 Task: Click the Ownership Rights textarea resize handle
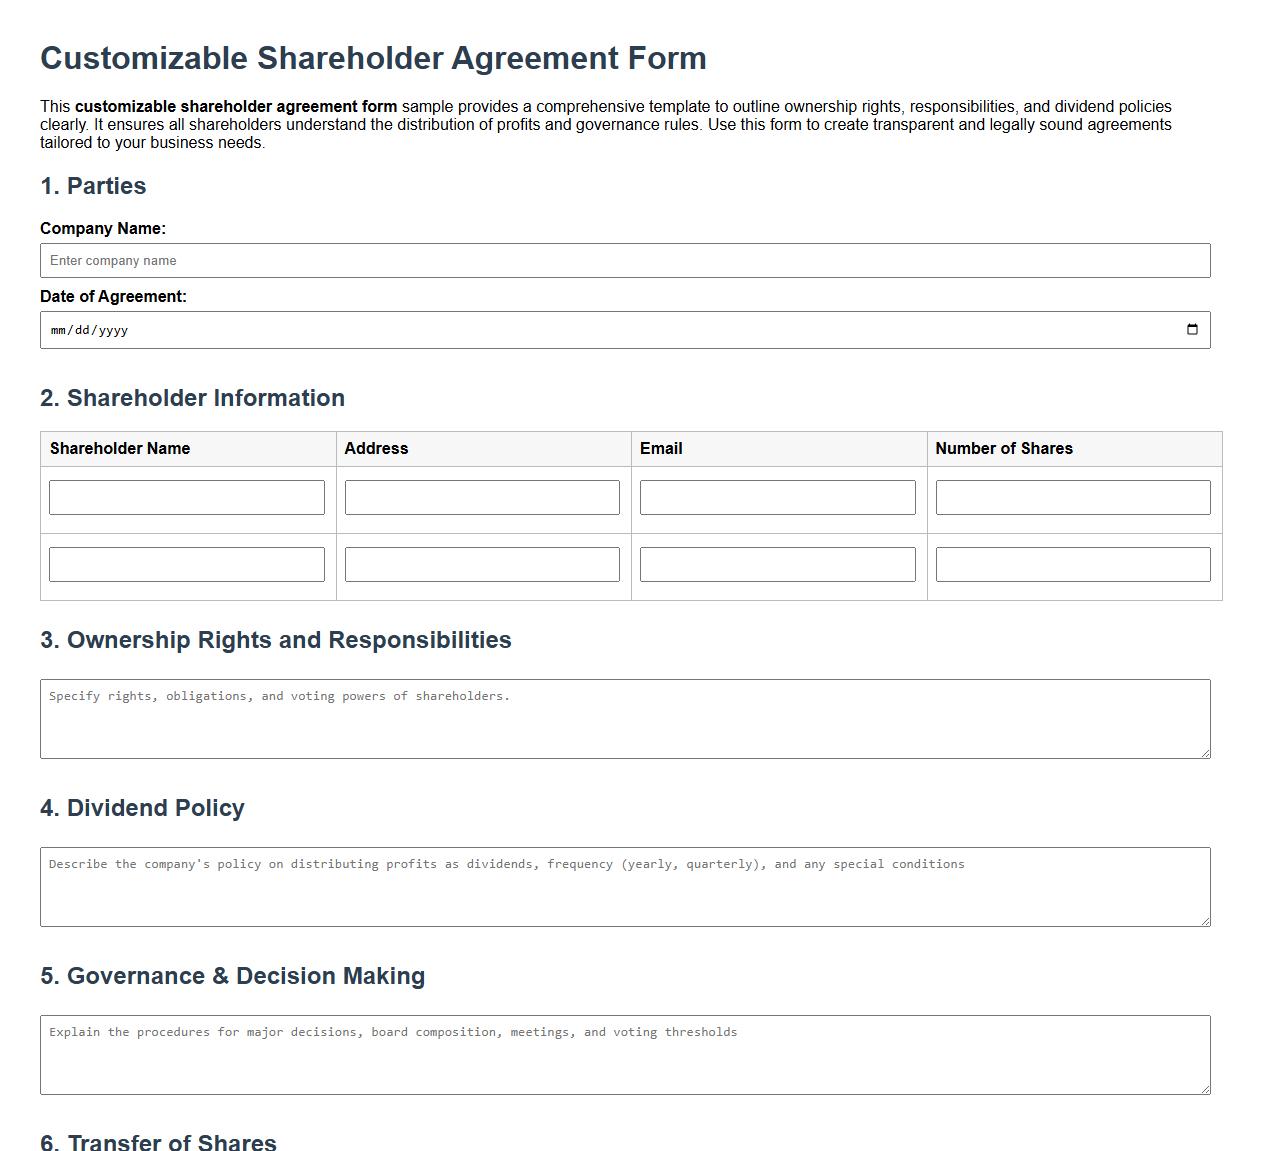[x=1205, y=756]
